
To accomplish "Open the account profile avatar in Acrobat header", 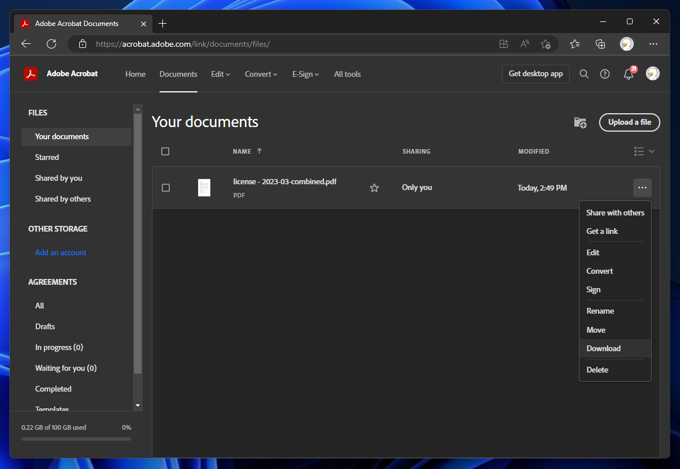I will click(653, 74).
